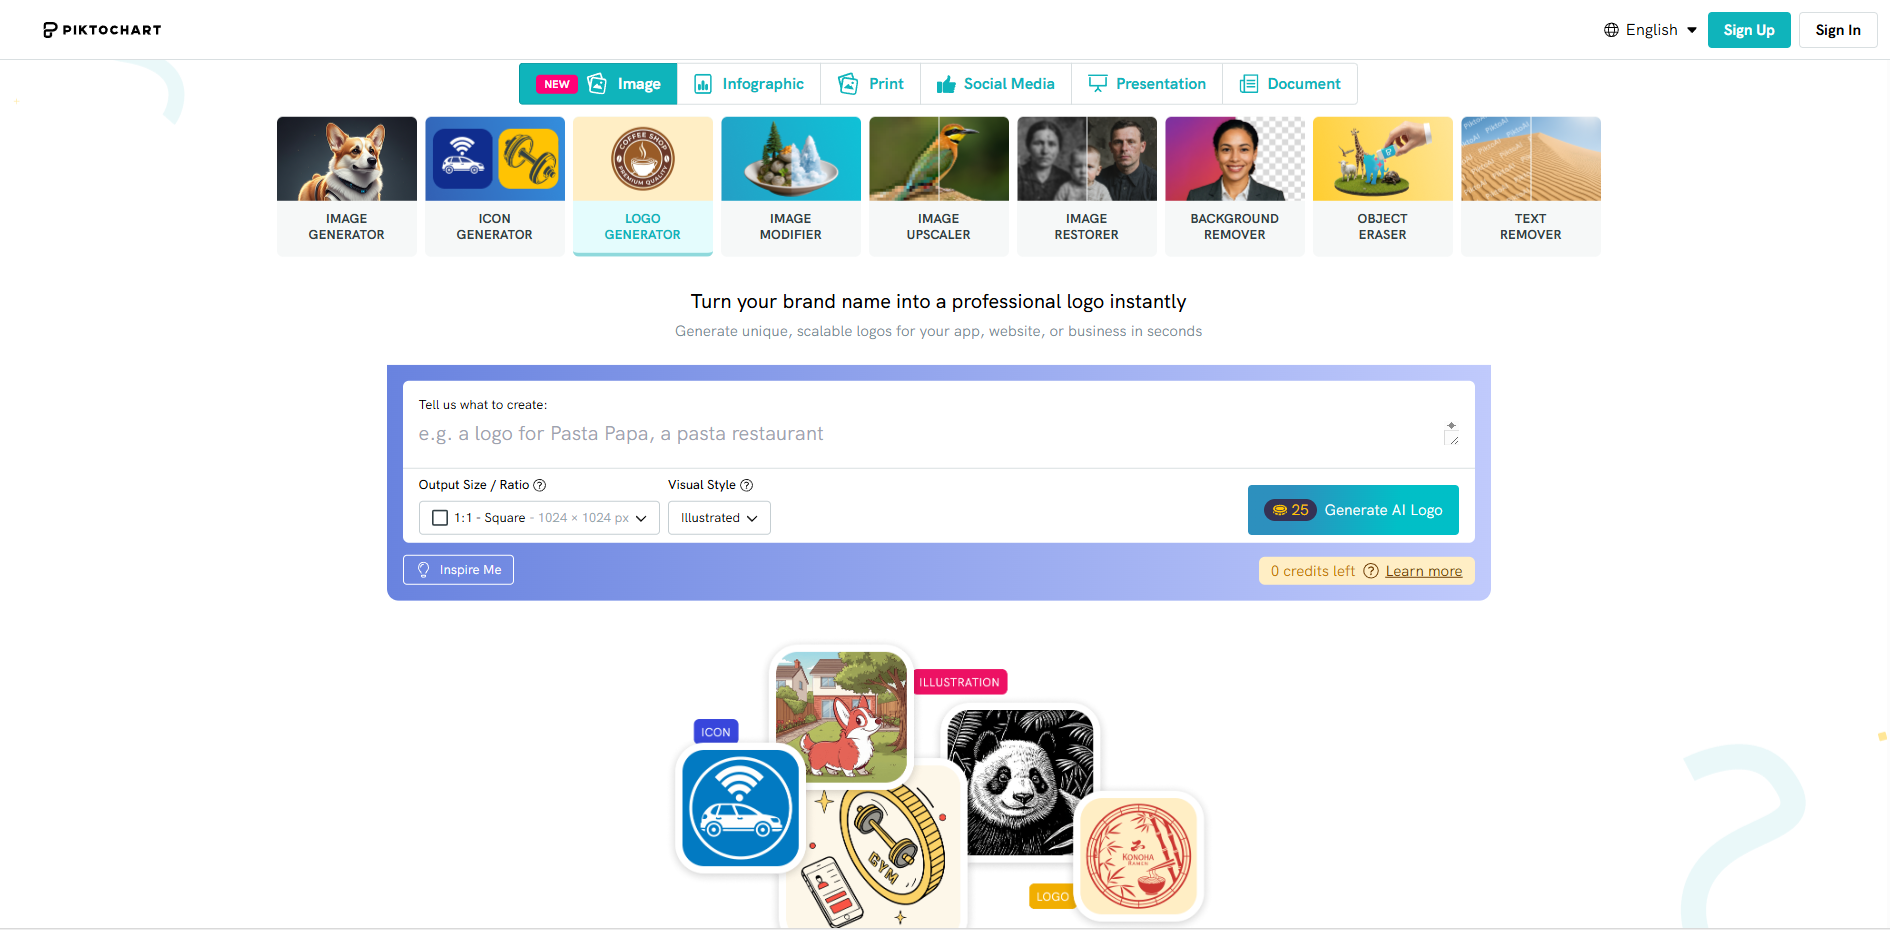Select the Icon Generator tool
Image resolution: width=1890 pixels, height=930 pixels.
pyautogui.click(x=494, y=186)
